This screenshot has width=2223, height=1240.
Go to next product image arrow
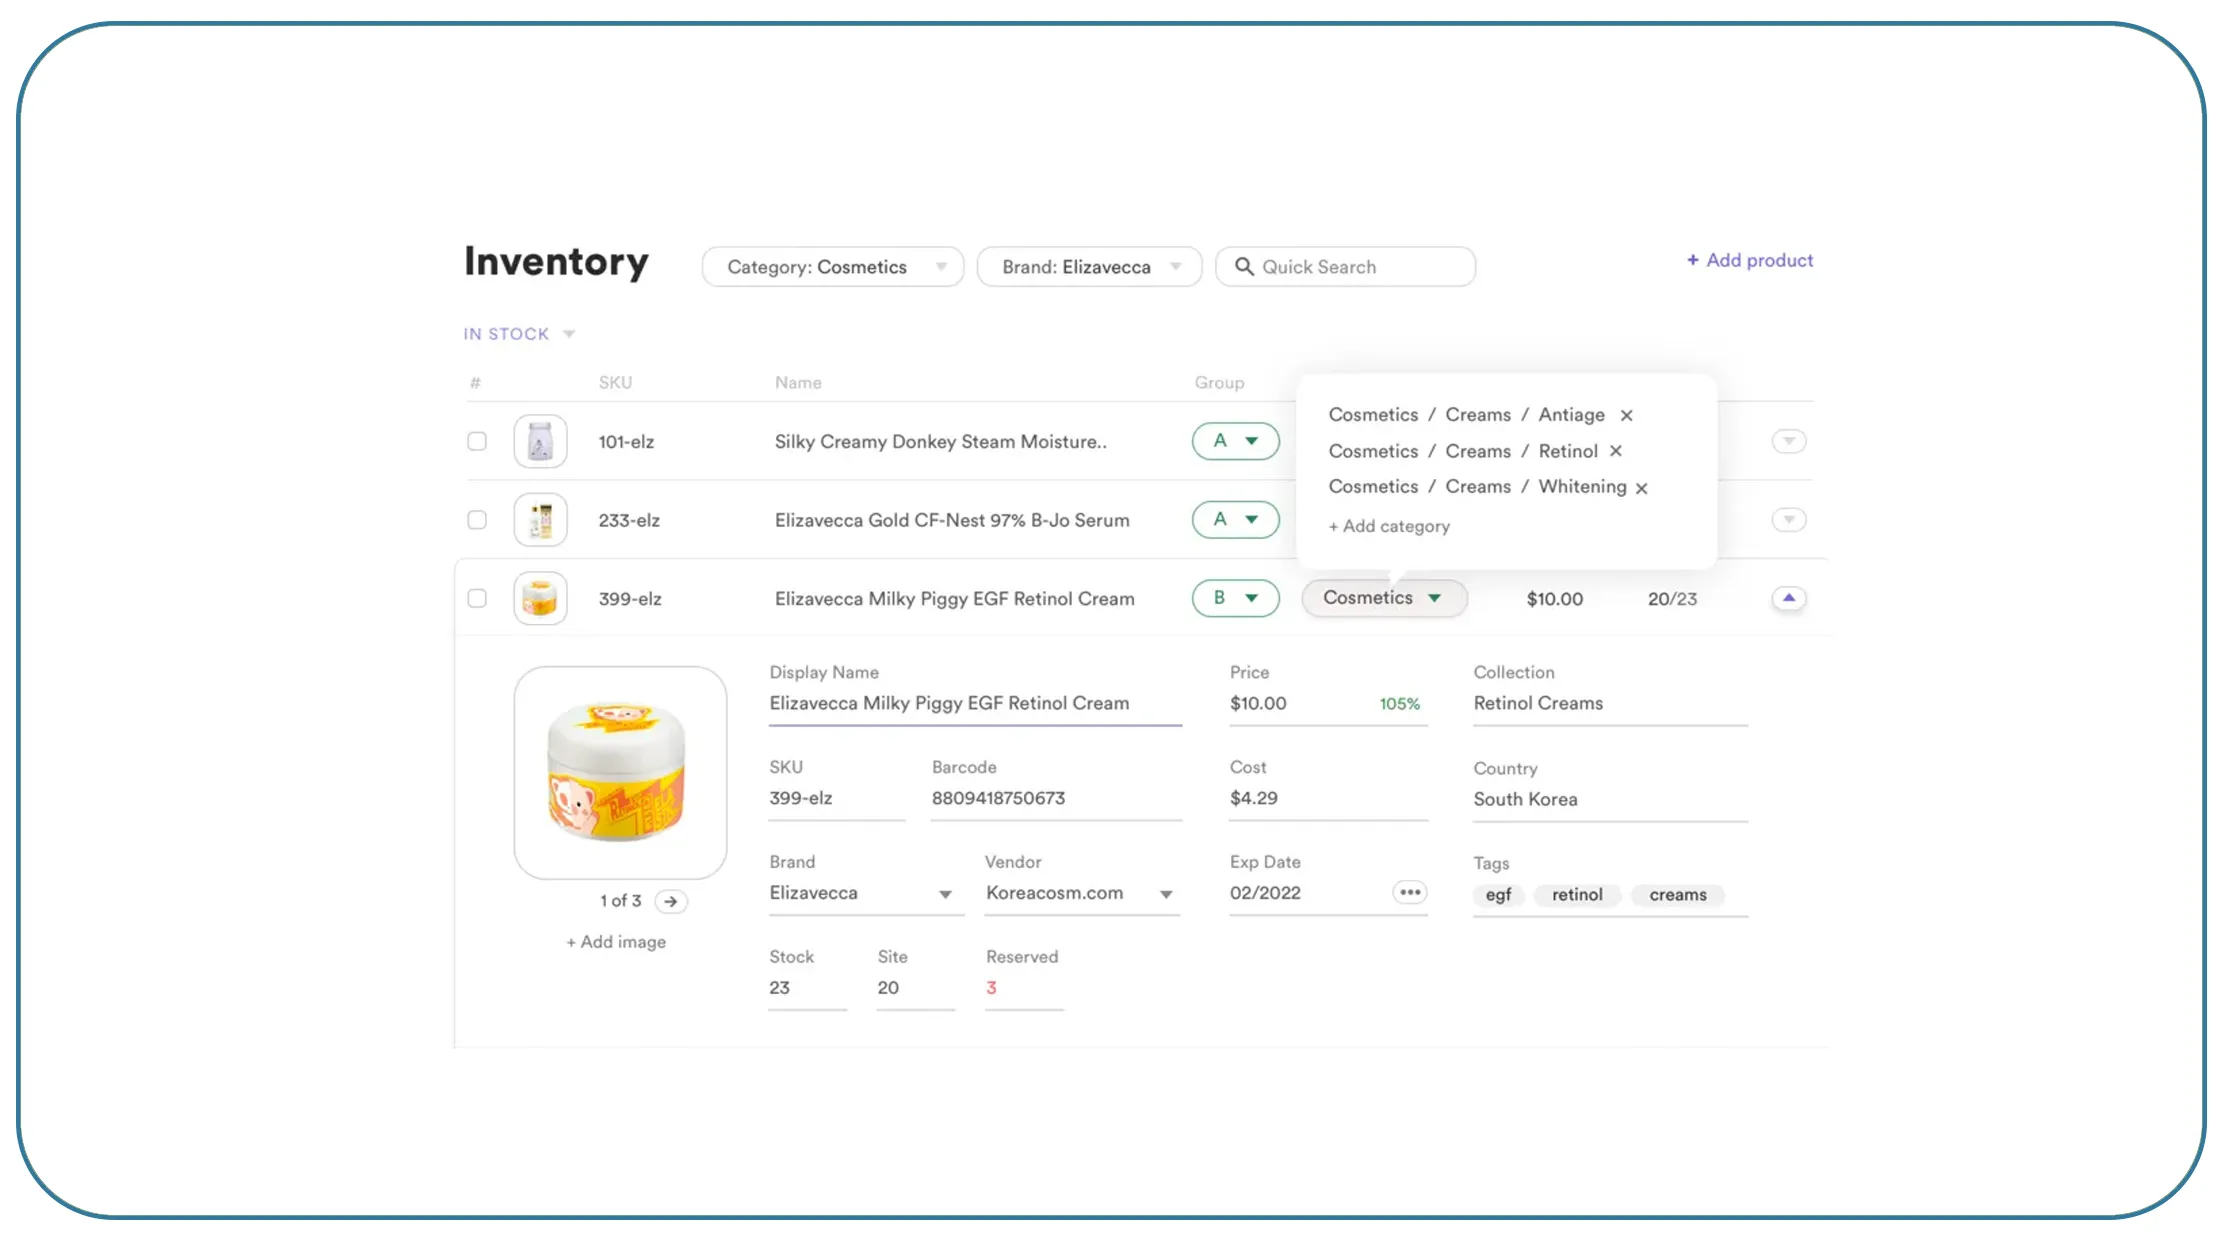pos(671,901)
